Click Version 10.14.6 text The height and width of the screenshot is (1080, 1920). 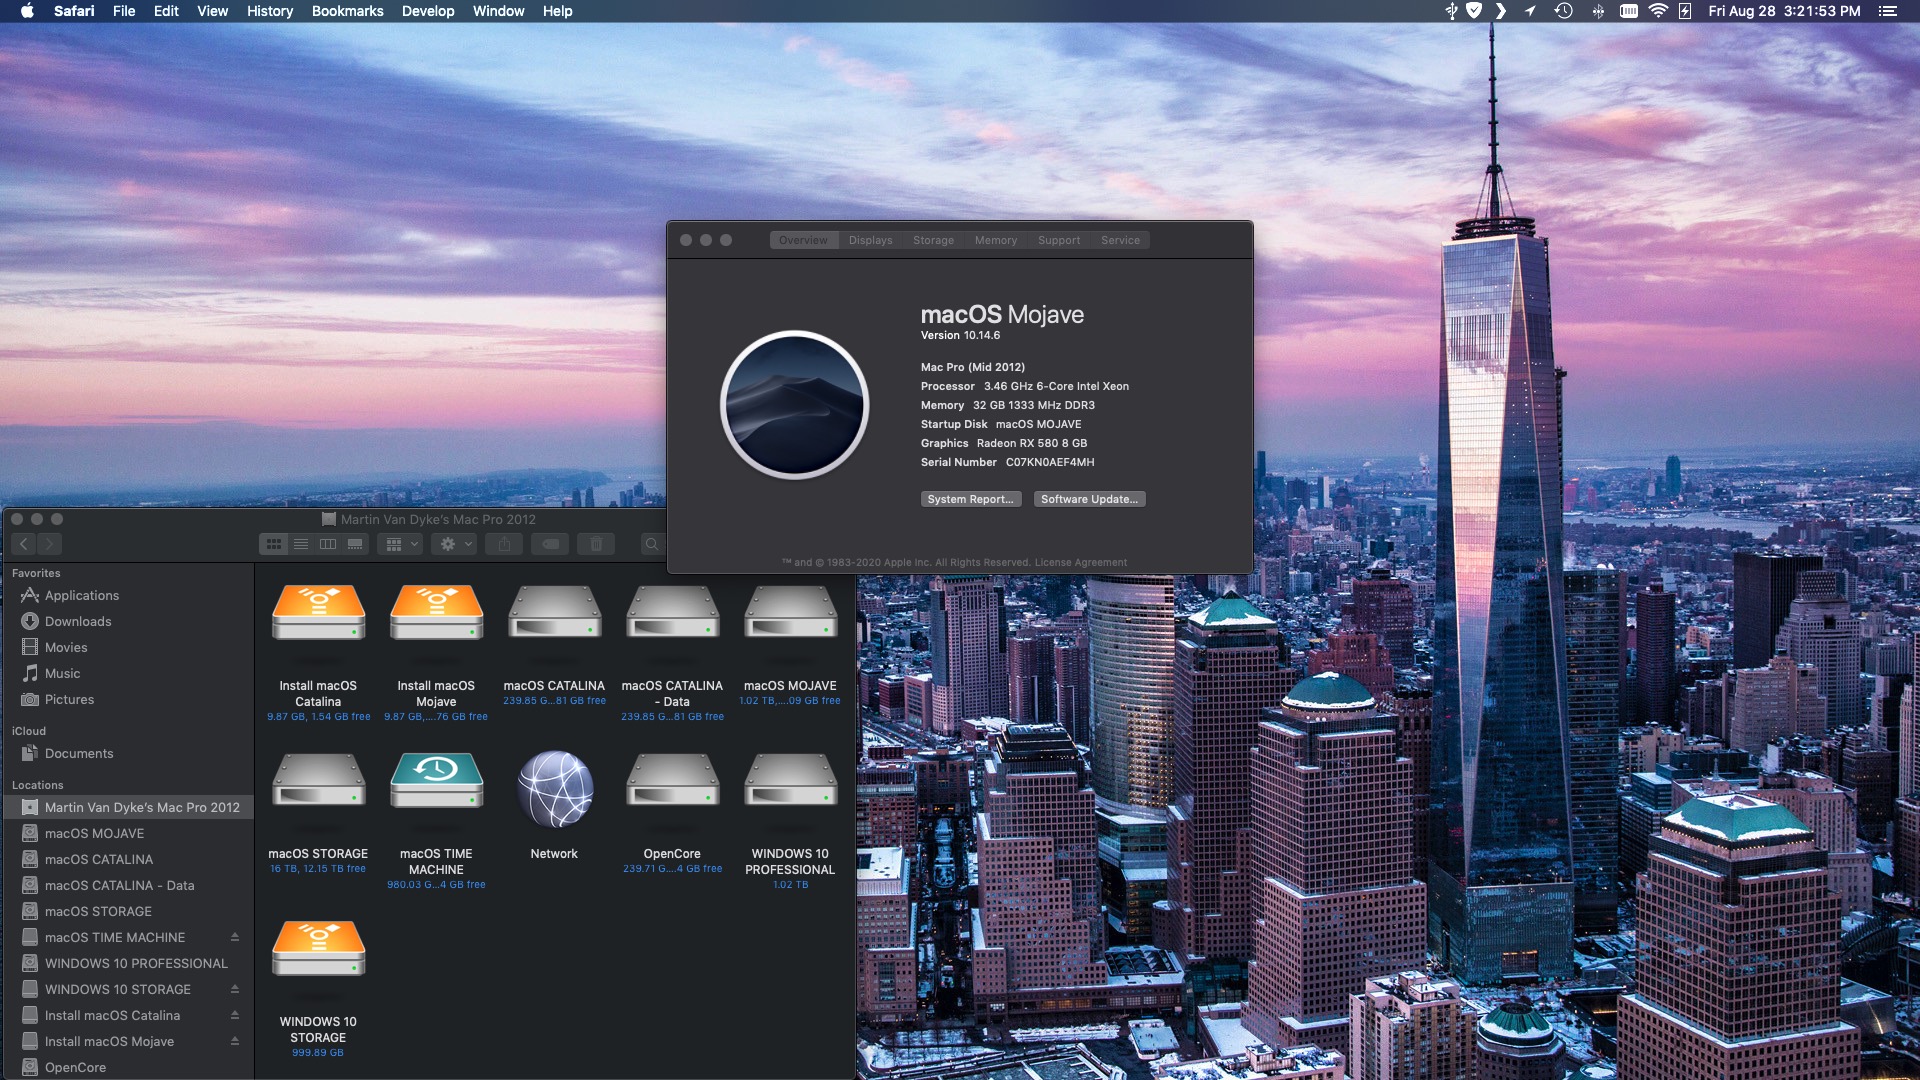tap(960, 335)
